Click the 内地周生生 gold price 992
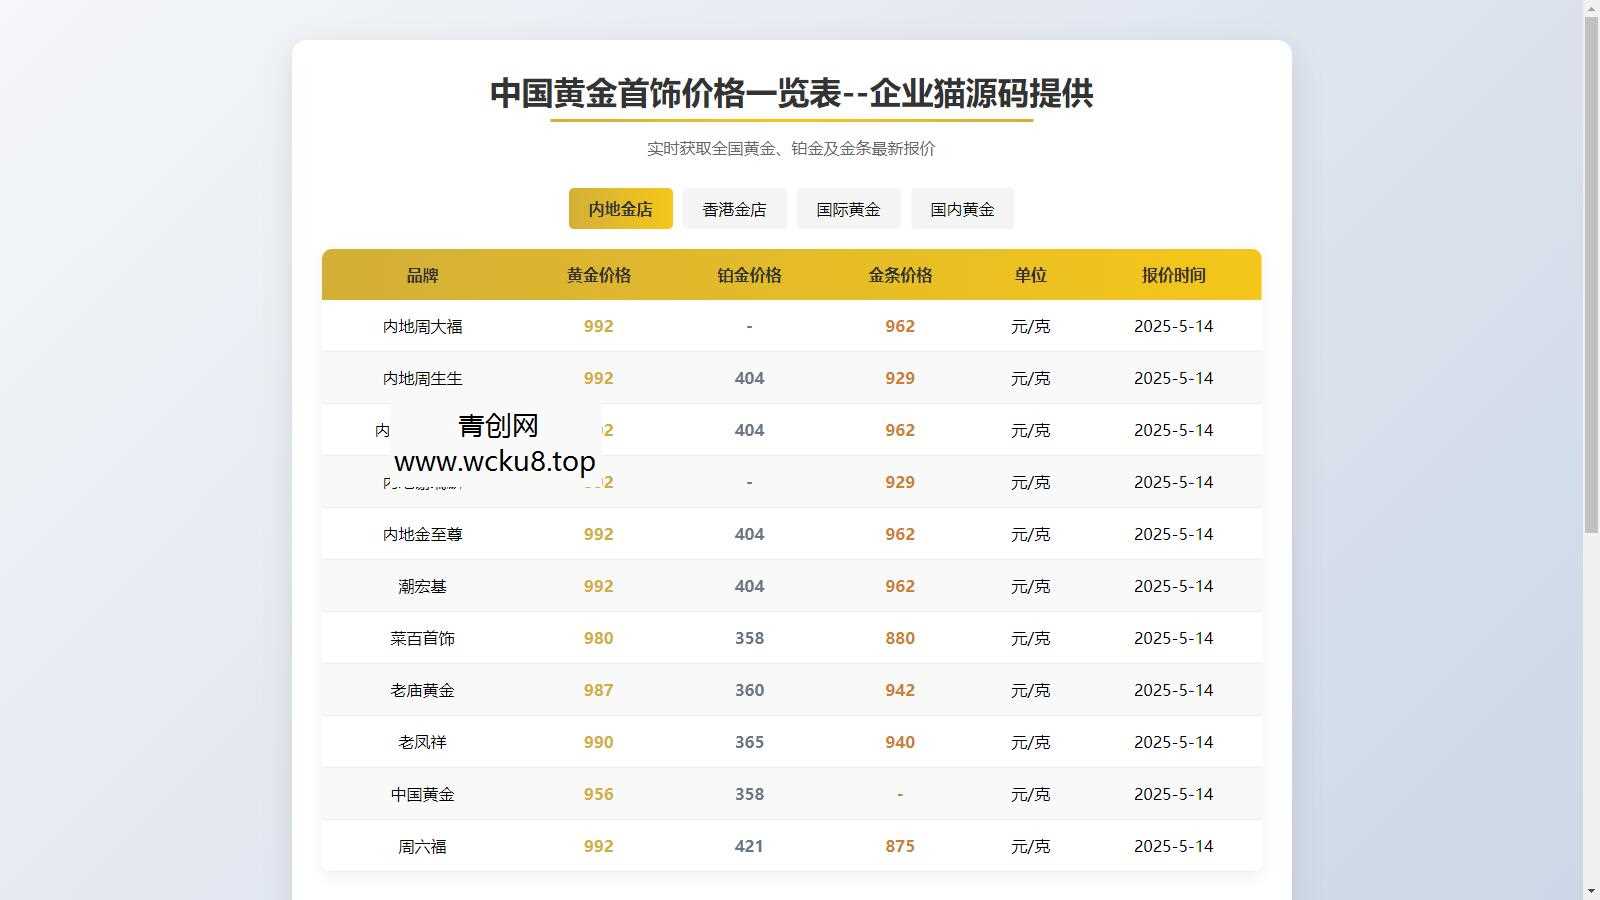 click(598, 378)
